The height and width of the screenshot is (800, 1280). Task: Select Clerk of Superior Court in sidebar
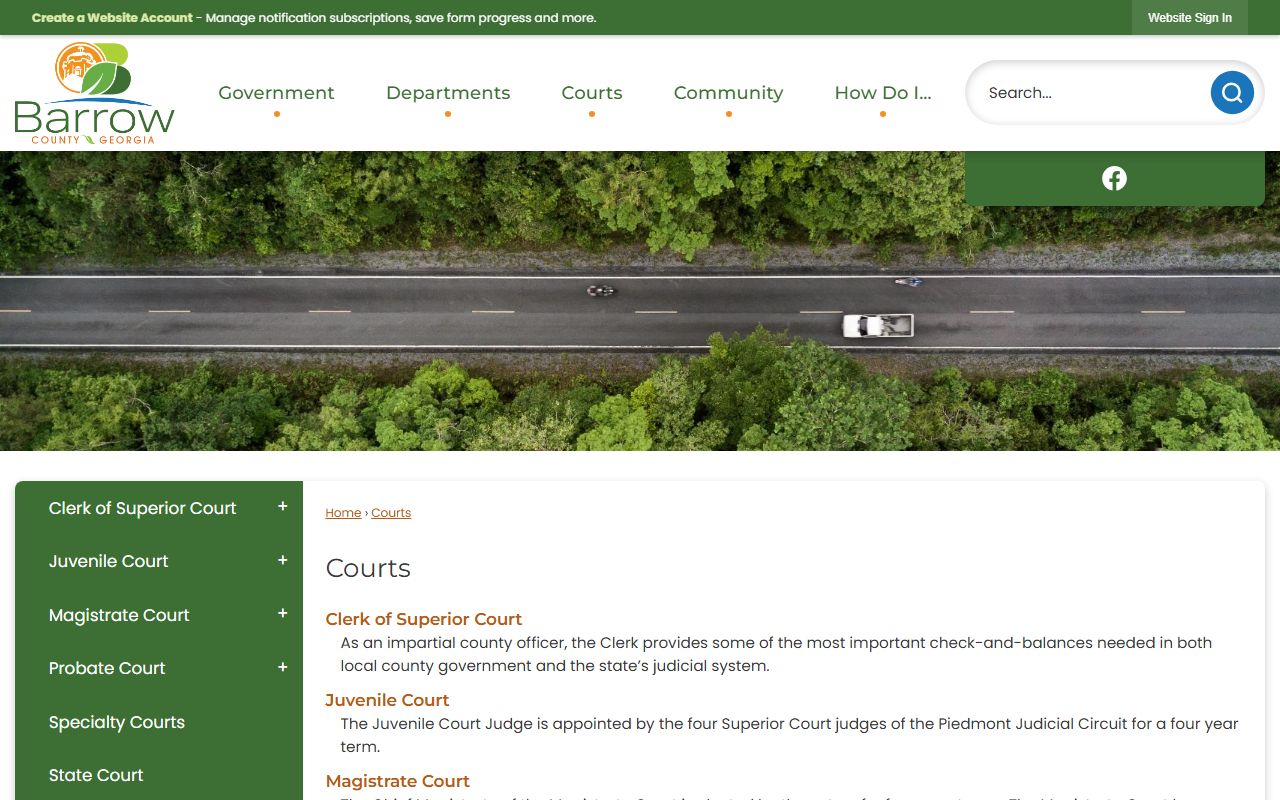tap(142, 508)
